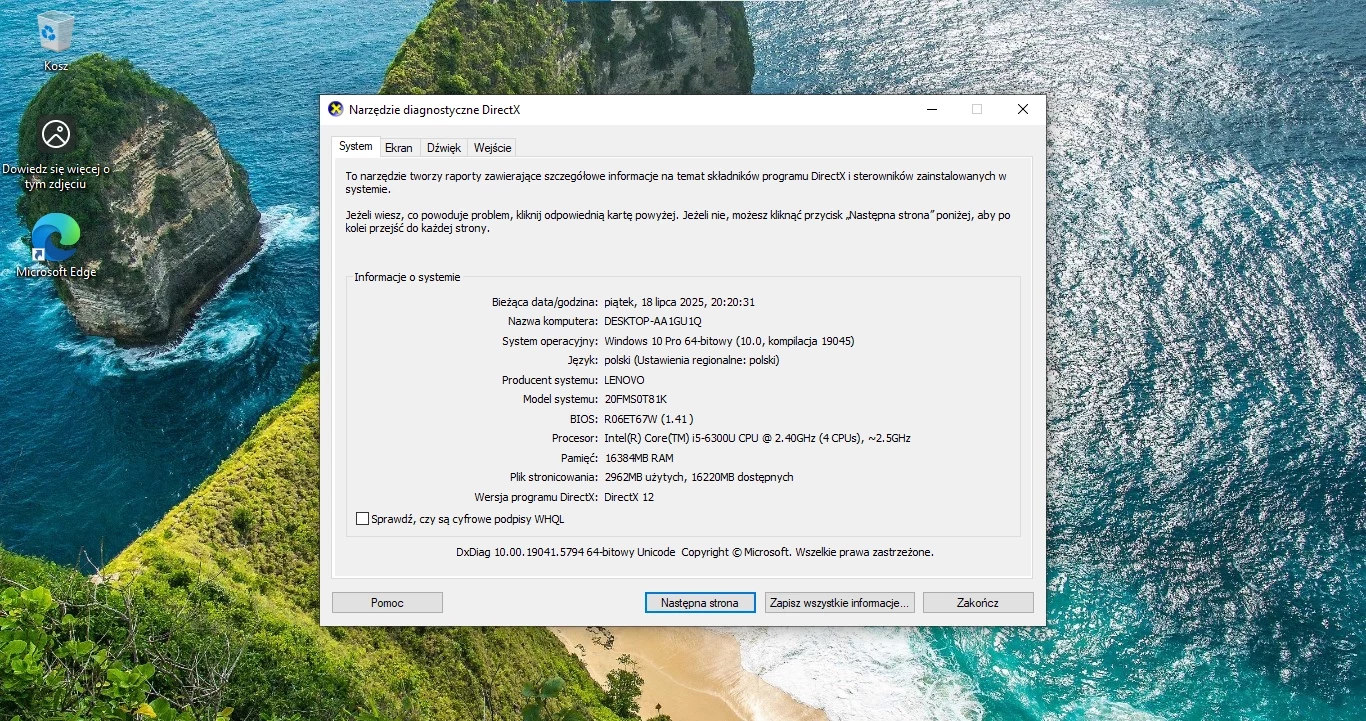This screenshot has height=721, width=1366.
Task: Click the '2962MB użytych' page file value
Action: (x=699, y=477)
